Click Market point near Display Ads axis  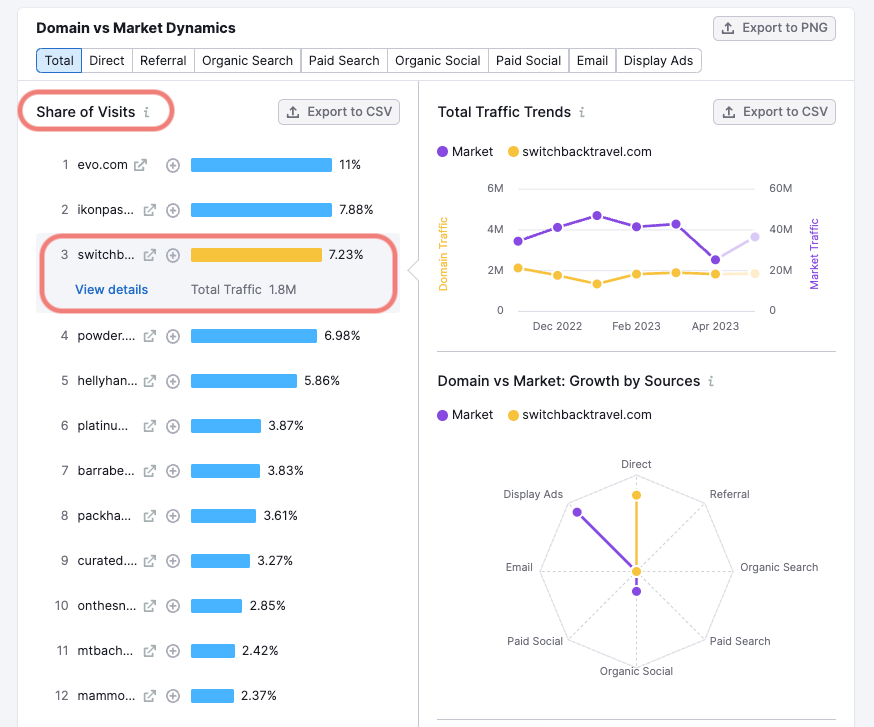(577, 512)
